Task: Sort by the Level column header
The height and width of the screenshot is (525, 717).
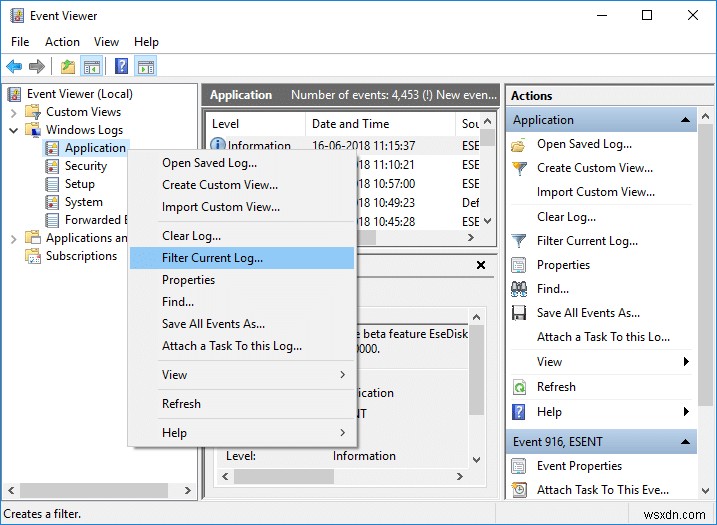Action: click(255, 124)
